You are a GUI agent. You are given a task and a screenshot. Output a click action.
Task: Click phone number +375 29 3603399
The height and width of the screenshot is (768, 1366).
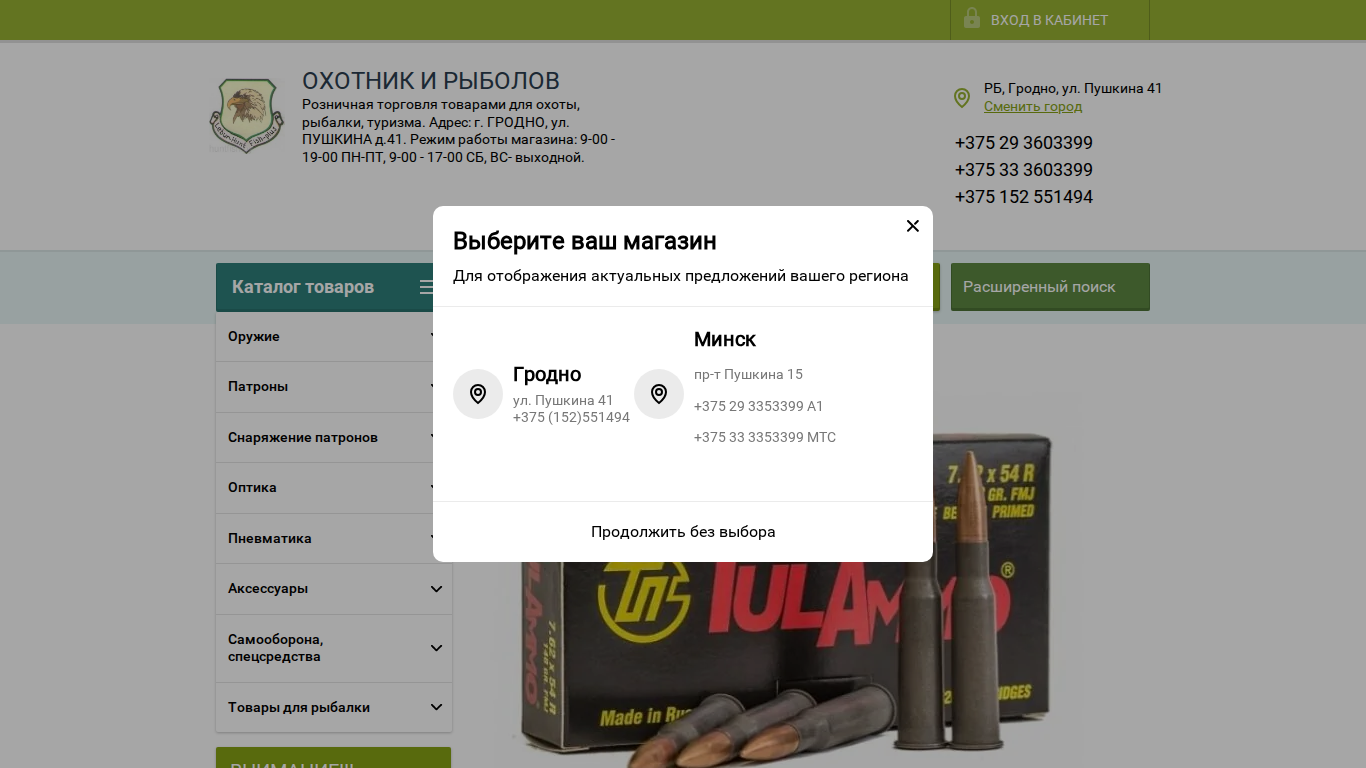pos(1024,143)
